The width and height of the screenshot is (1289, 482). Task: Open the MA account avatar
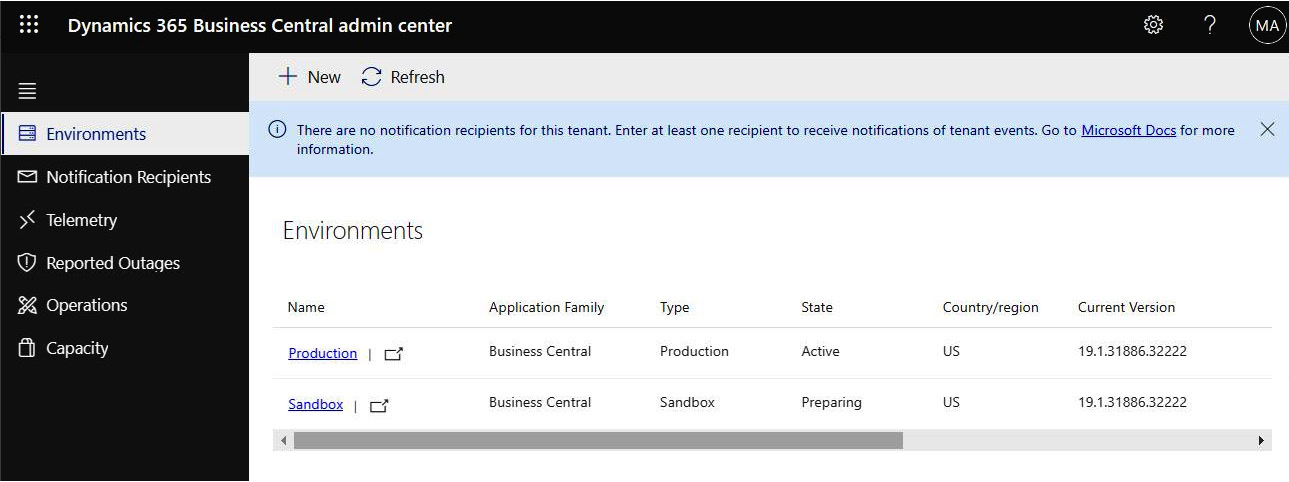pyautogui.click(x=1267, y=26)
